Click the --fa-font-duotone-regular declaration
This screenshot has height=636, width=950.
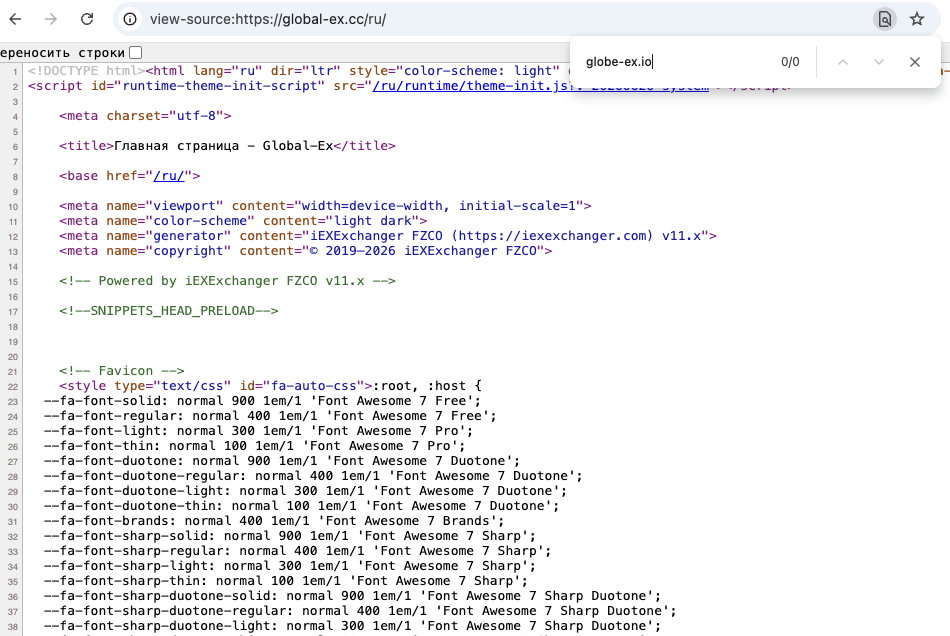pyautogui.click(x=313, y=476)
